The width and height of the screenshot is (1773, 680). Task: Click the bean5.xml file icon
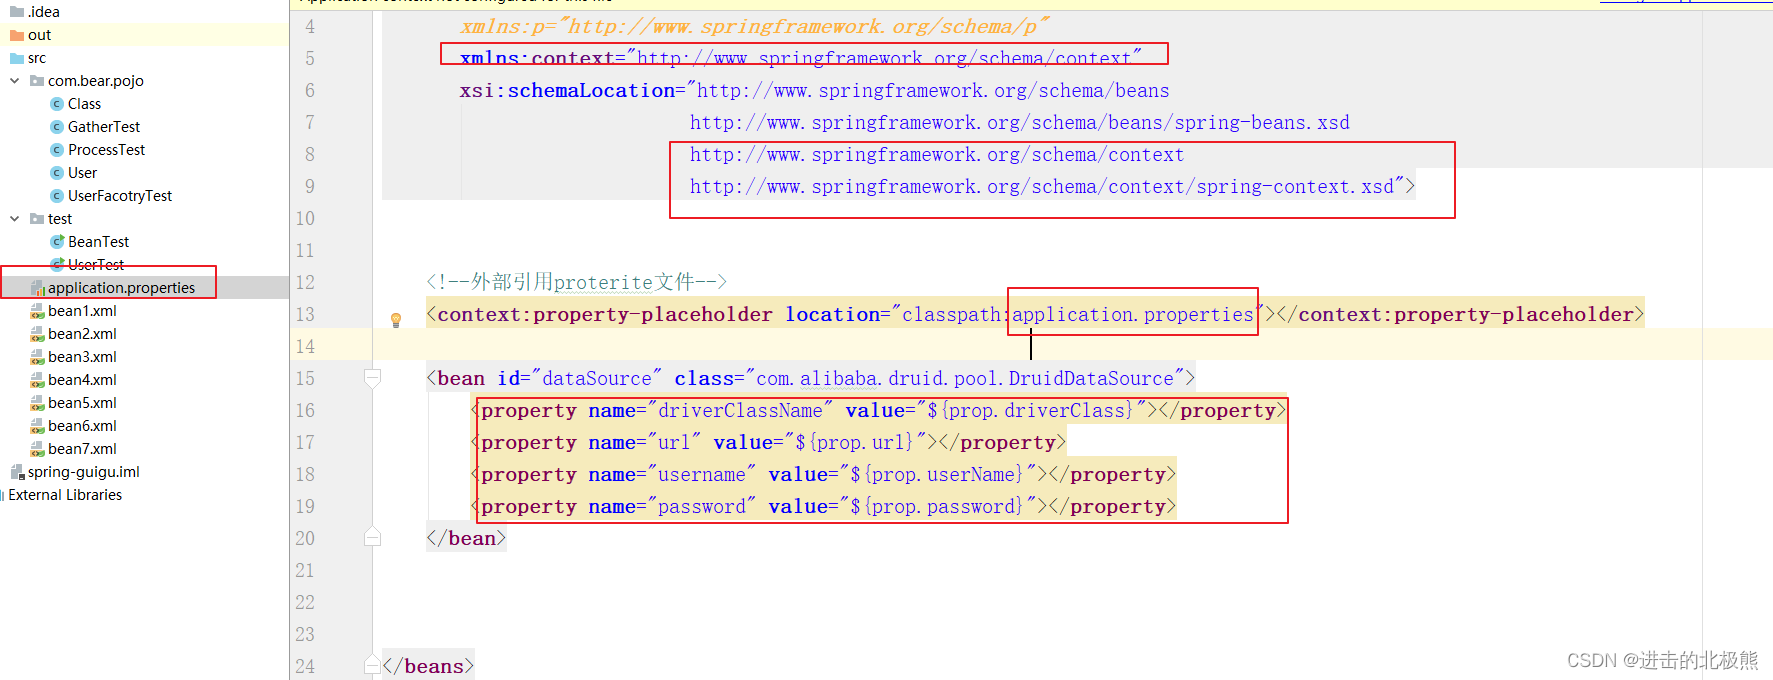point(37,403)
